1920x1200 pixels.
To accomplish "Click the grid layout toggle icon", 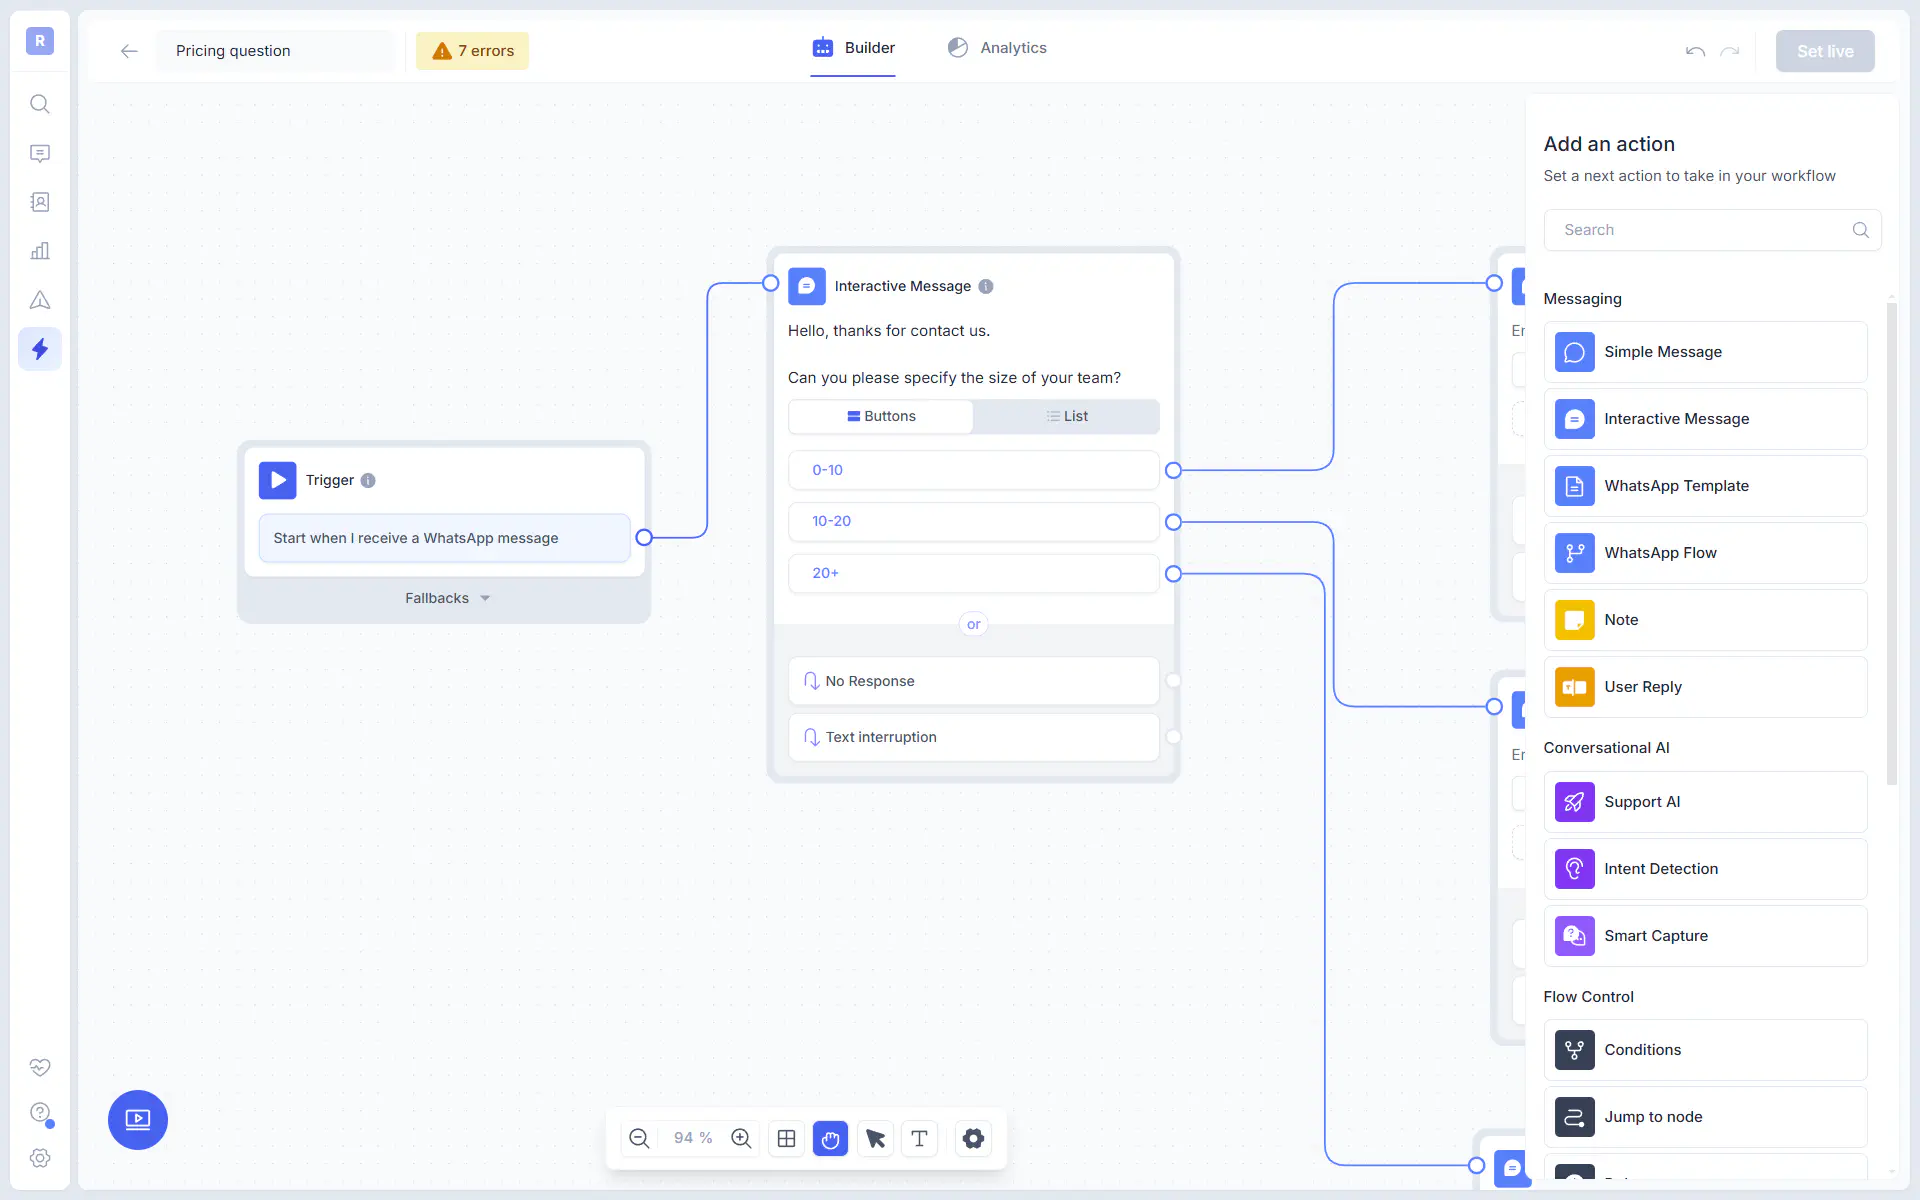I will [x=785, y=1138].
